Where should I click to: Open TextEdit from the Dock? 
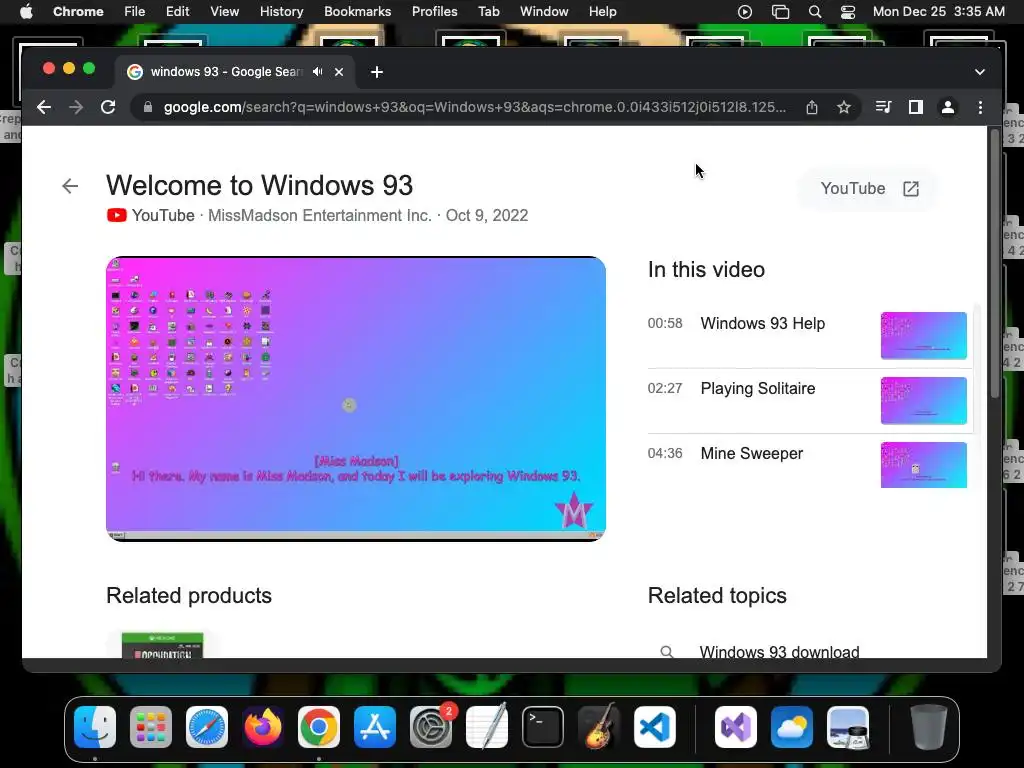point(487,727)
